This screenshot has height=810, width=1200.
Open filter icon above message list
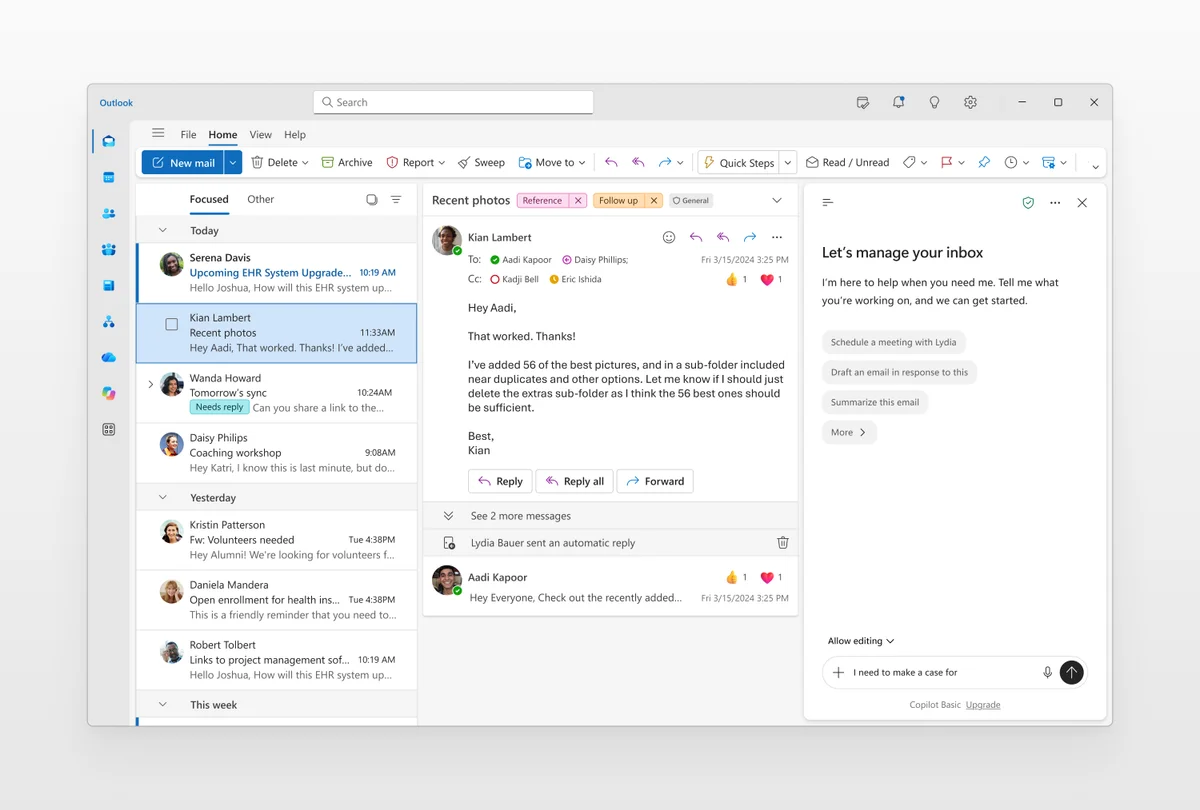click(x=396, y=199)
